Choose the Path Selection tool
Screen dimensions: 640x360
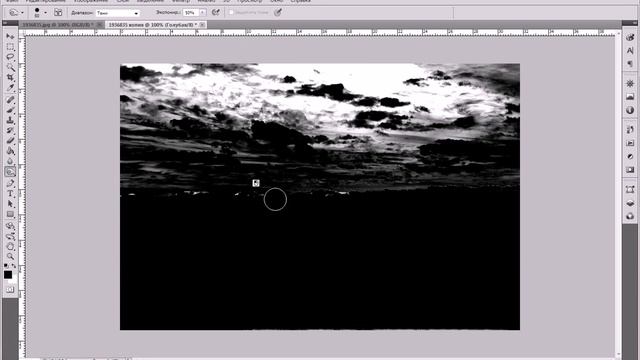click(10, 204)
